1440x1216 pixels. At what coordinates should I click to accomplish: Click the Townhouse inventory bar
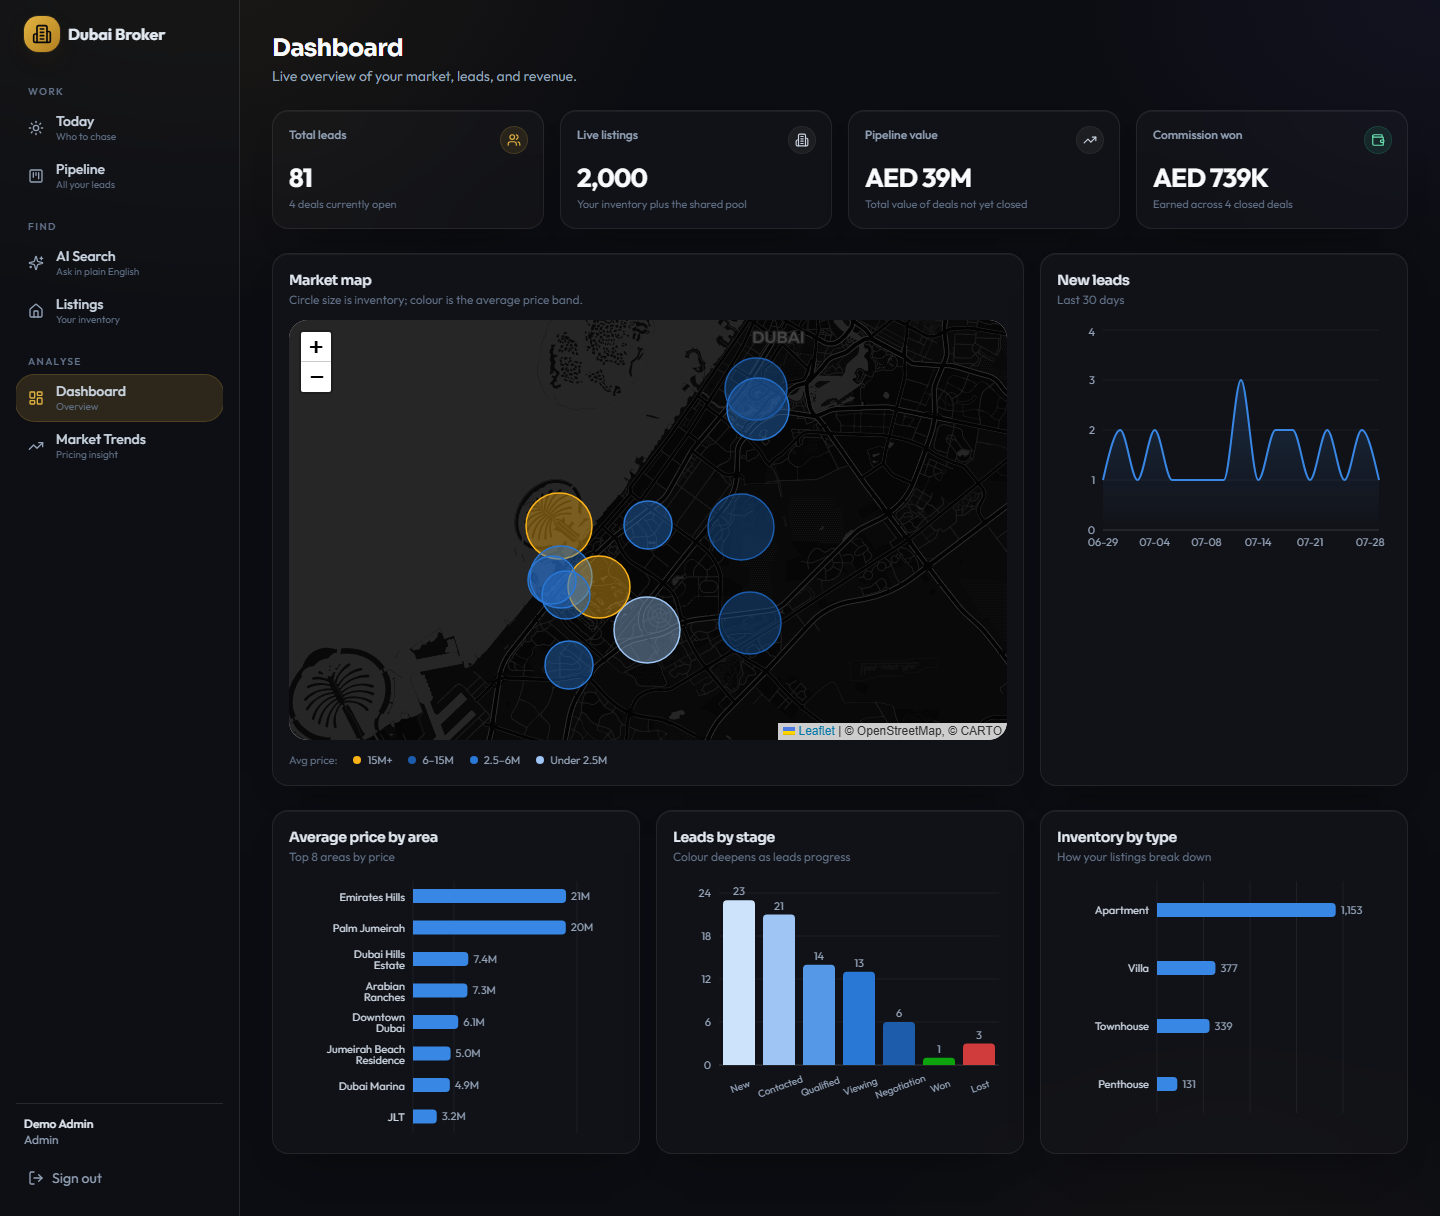tap(1183, 1026)
